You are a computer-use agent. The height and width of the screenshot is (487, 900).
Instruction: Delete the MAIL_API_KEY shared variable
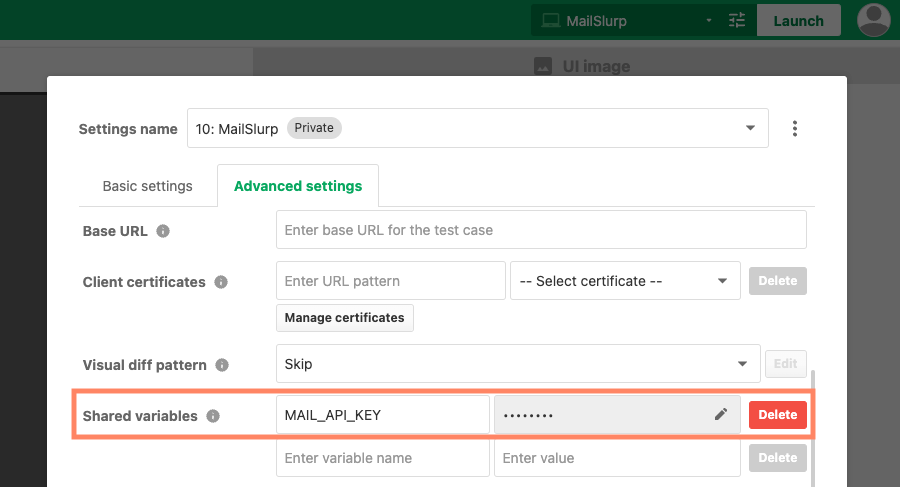tap(778, 415)
